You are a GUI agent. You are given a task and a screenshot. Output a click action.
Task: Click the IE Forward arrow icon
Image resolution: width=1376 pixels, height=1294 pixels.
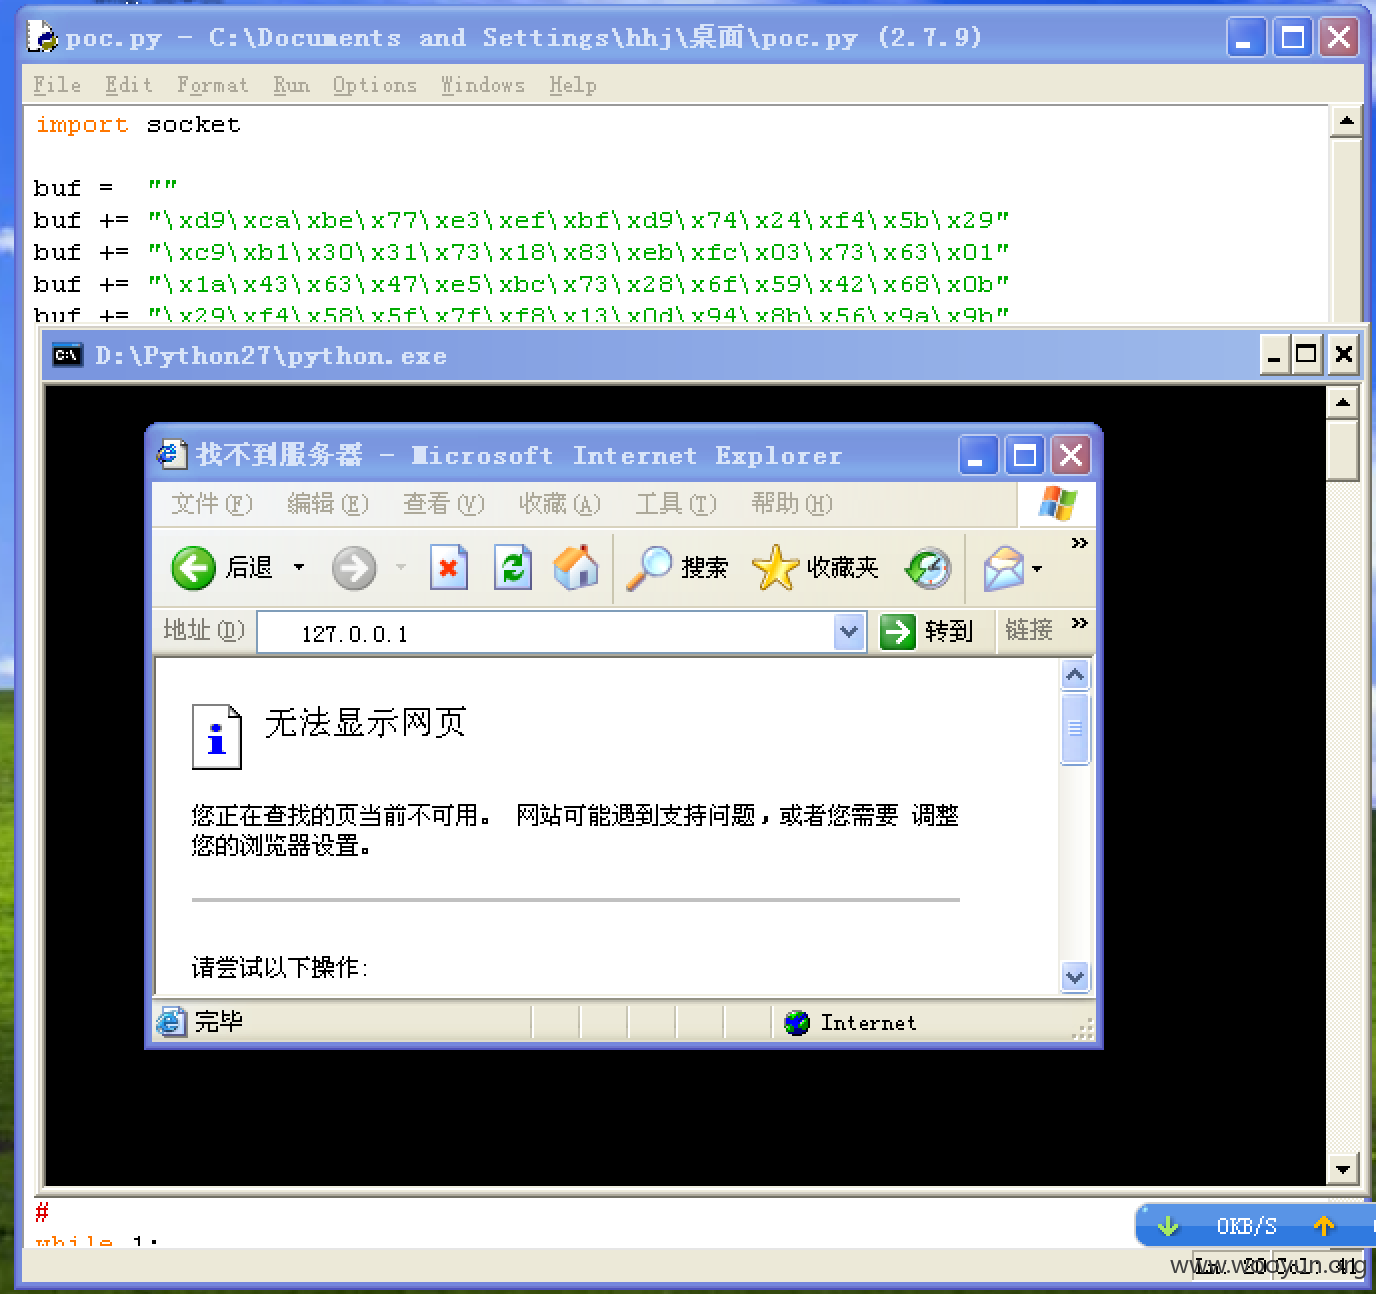point(354,568)
